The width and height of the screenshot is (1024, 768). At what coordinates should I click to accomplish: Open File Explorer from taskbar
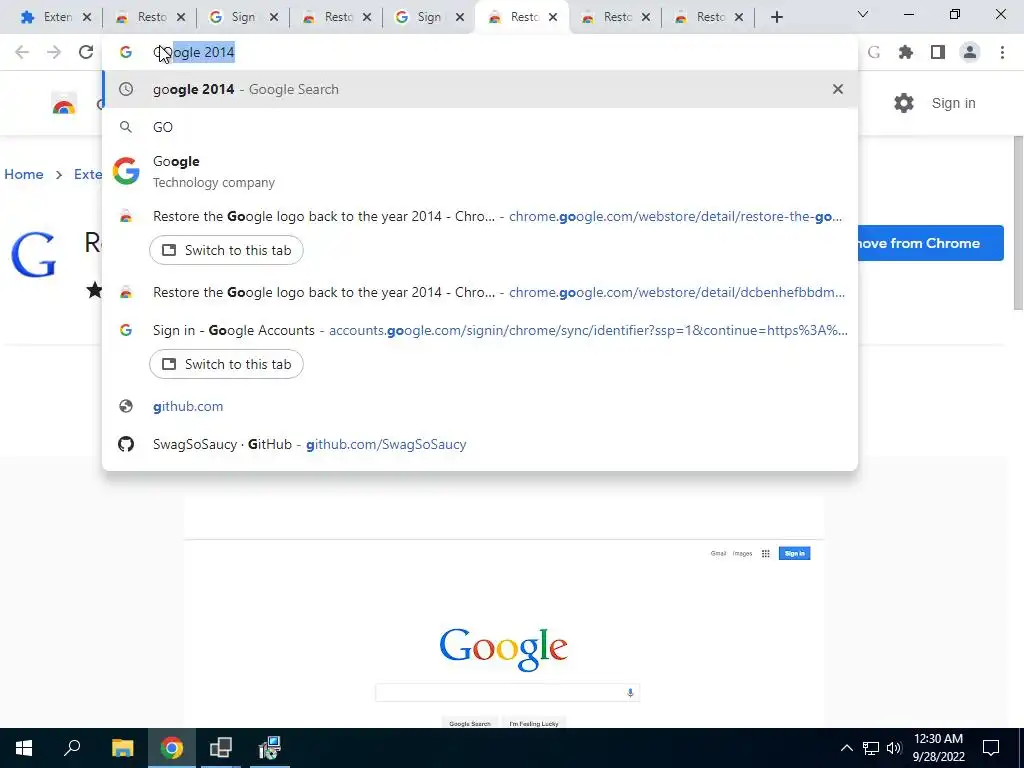(122, 748)
